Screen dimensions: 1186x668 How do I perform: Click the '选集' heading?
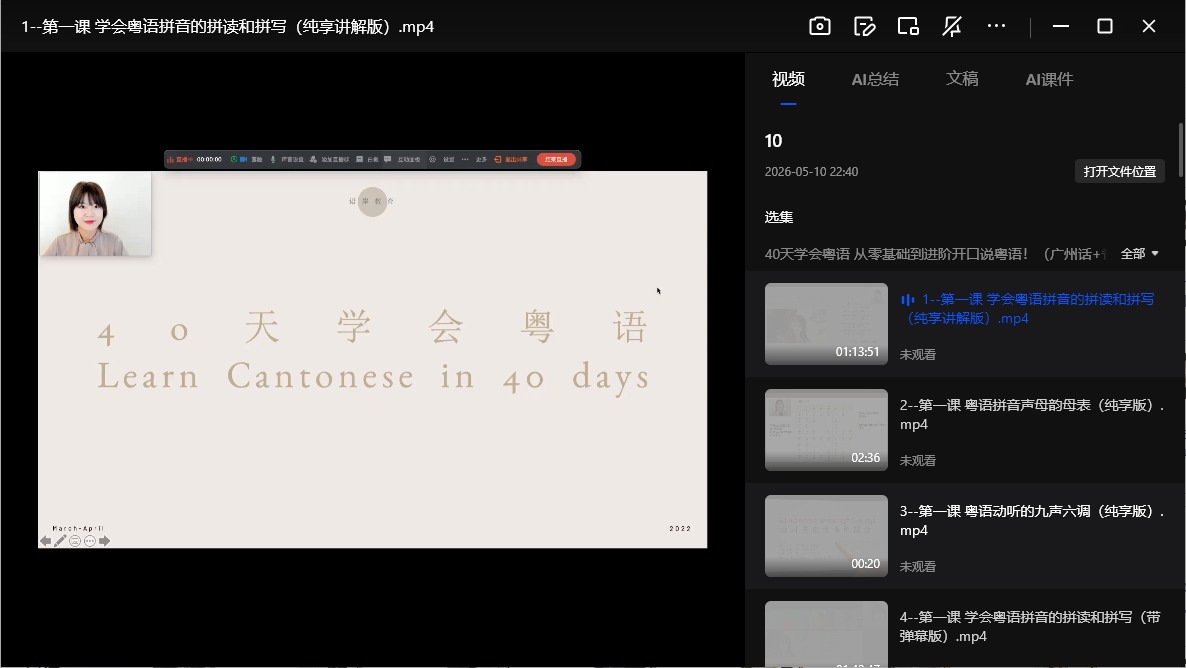click(x=778, y=217)
